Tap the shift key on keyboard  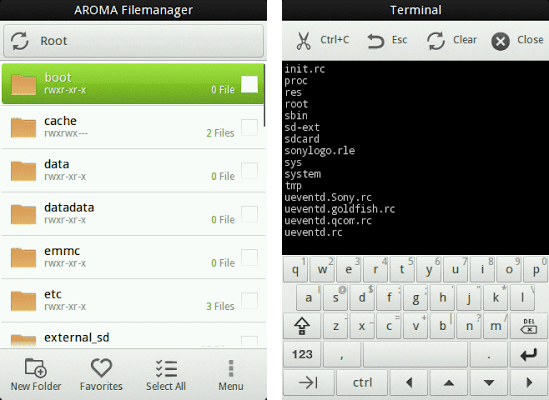pos(302,326)
